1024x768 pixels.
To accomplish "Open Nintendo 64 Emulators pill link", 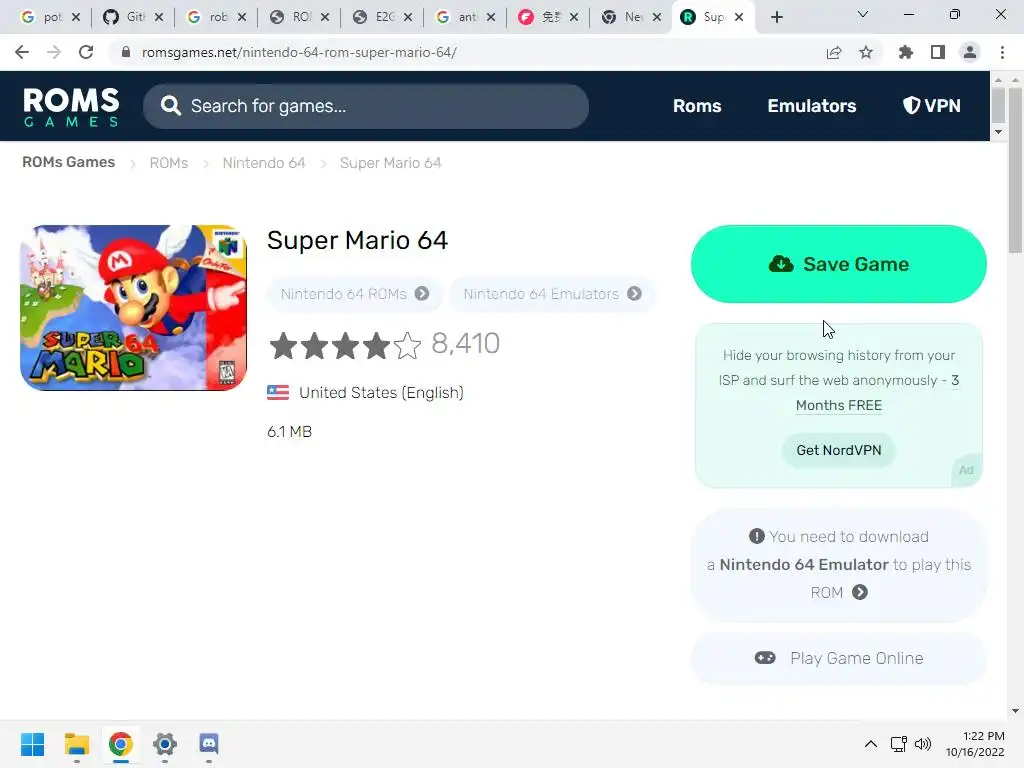I will tap(552, 294).
